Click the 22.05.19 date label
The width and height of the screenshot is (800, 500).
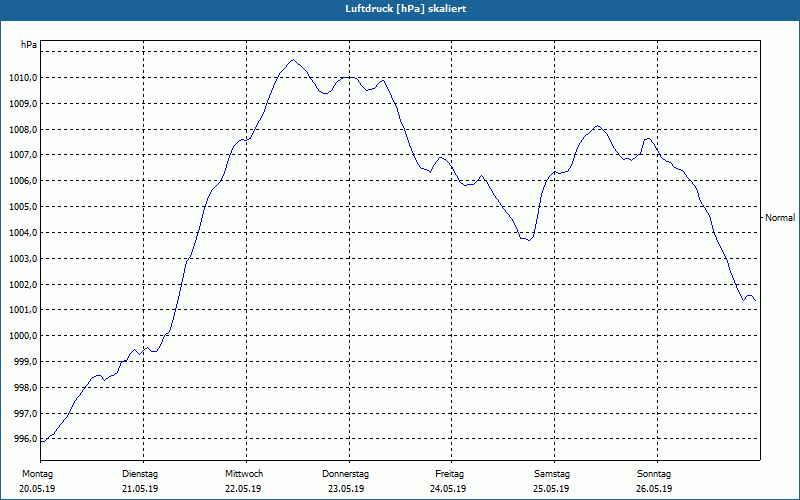click(x=243, y=489)
